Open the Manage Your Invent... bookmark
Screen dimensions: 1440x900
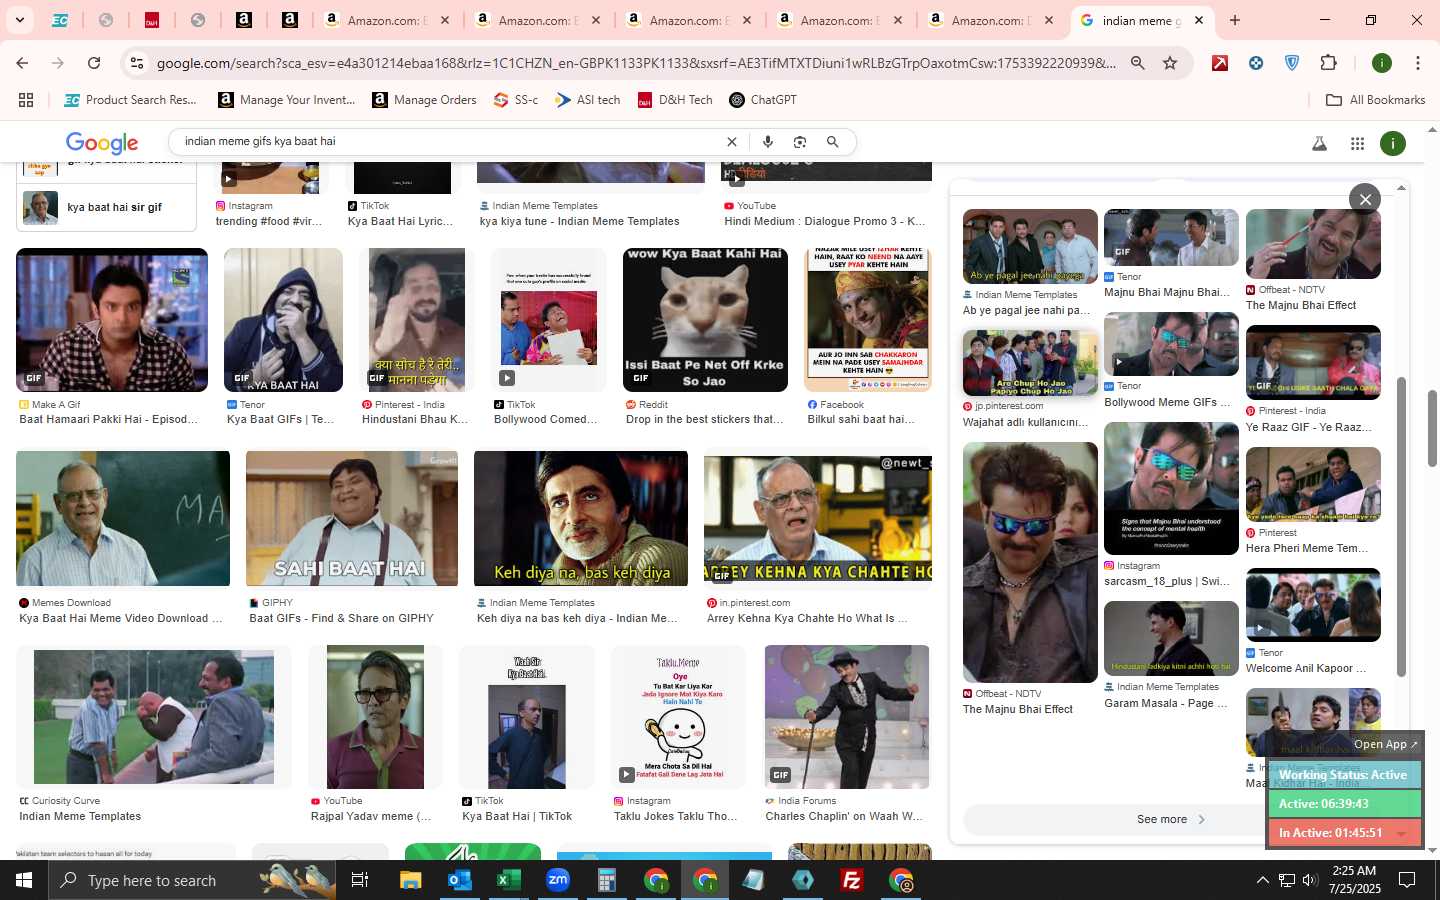pyautogui.click(x=287, y=100)
